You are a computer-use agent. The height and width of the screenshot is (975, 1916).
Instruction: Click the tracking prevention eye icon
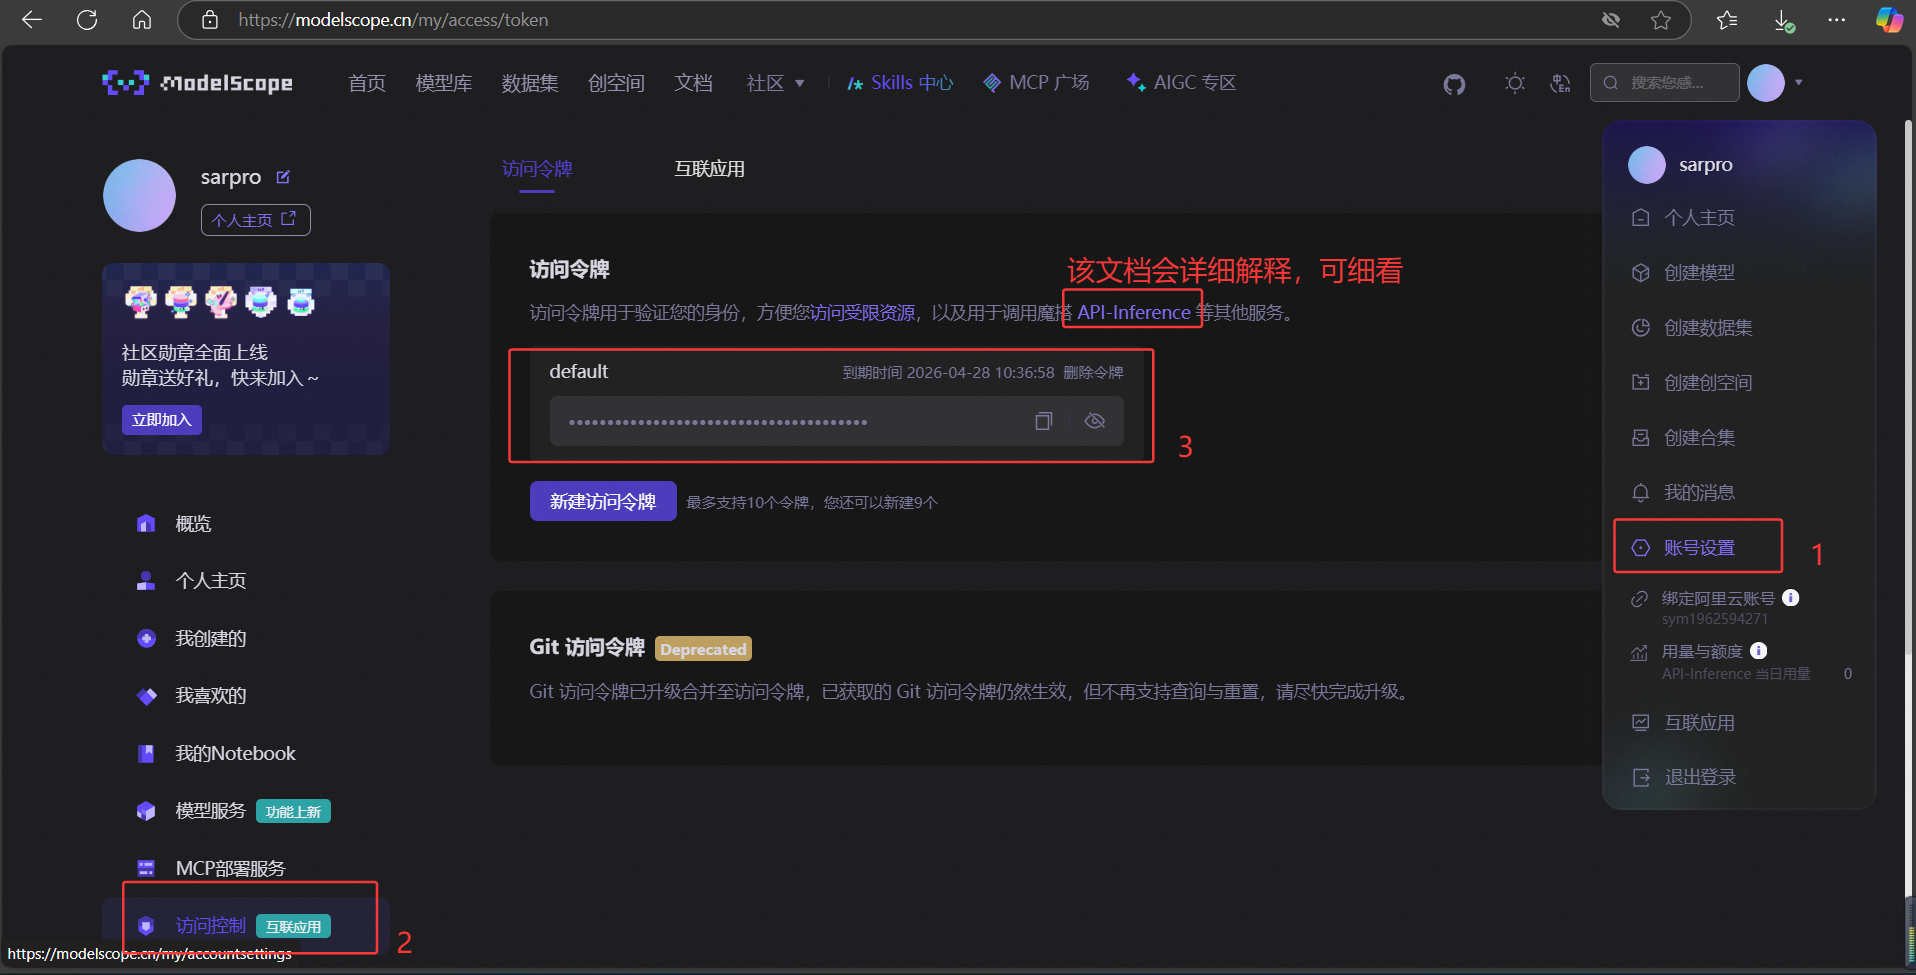[x=1611, y=20]
